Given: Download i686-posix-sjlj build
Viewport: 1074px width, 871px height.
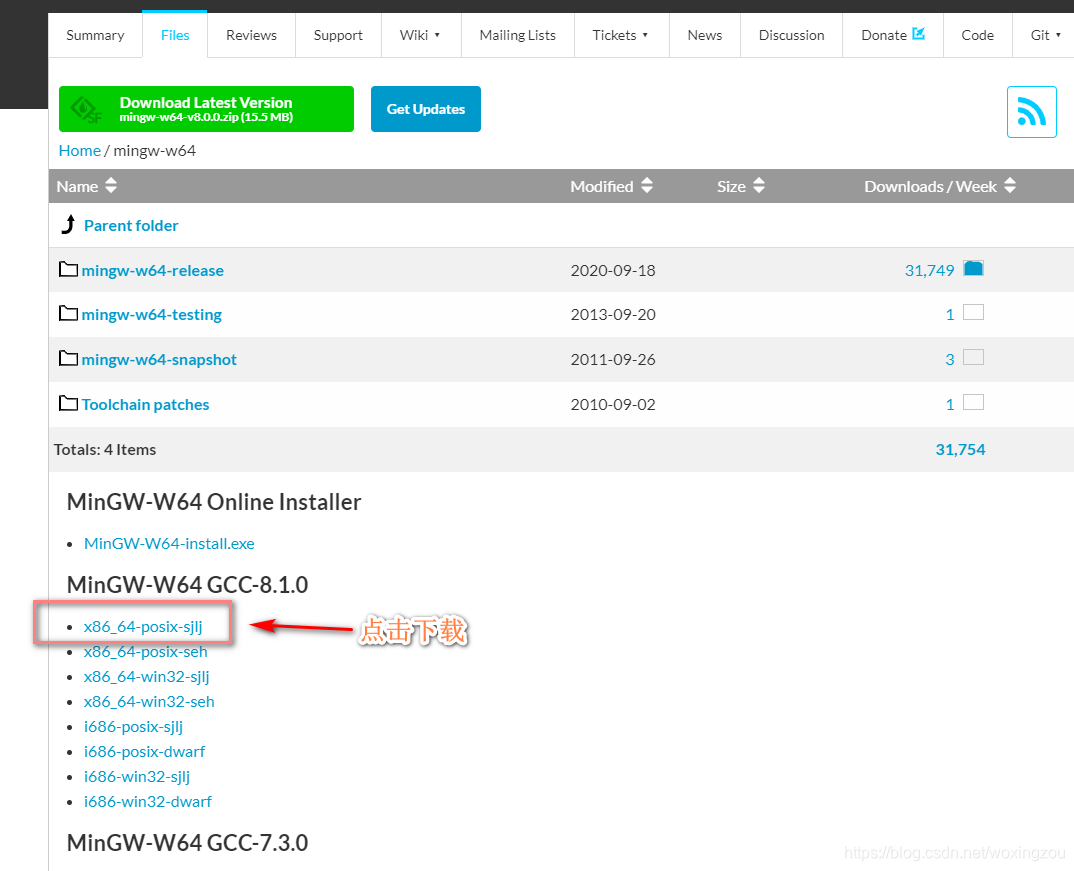Looking at the screenshot, I should click(133, 727).
